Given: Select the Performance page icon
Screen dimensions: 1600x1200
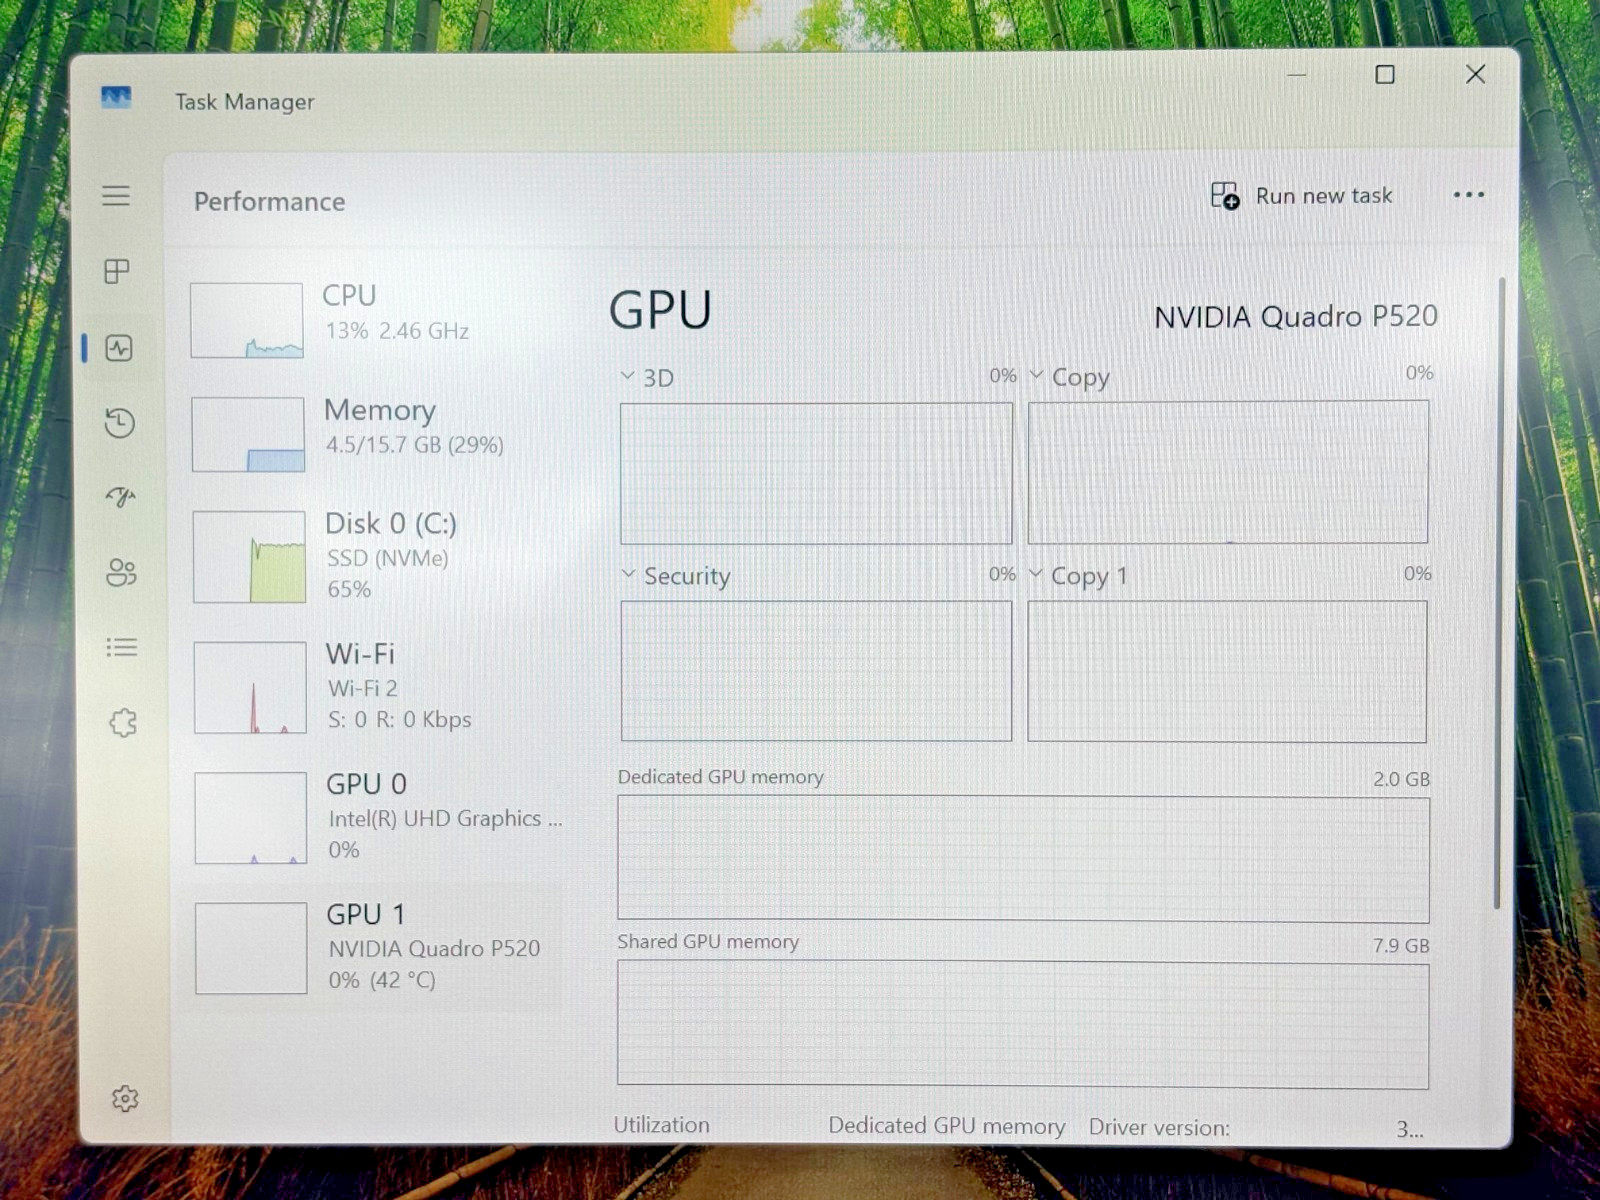Looking at the screenshot, I should (x=119, y=348).
